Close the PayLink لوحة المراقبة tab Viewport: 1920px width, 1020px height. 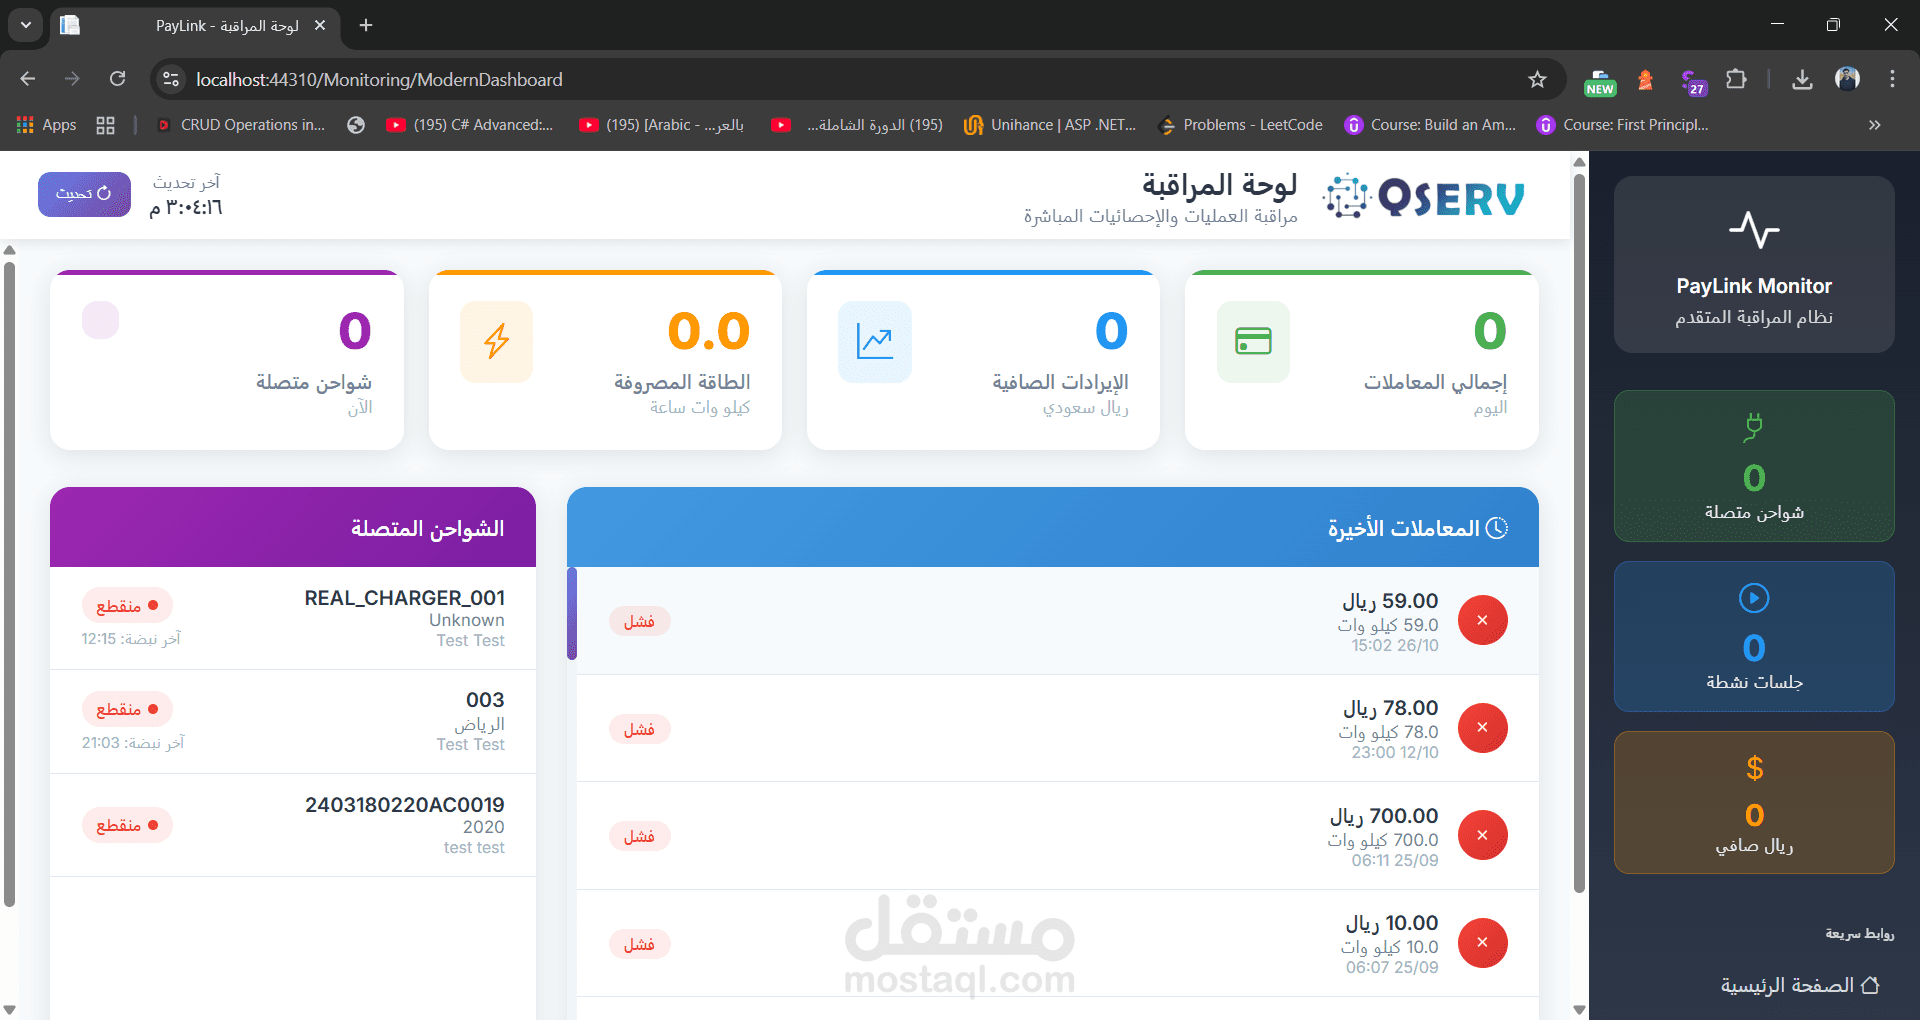click(x=320, y=25)
